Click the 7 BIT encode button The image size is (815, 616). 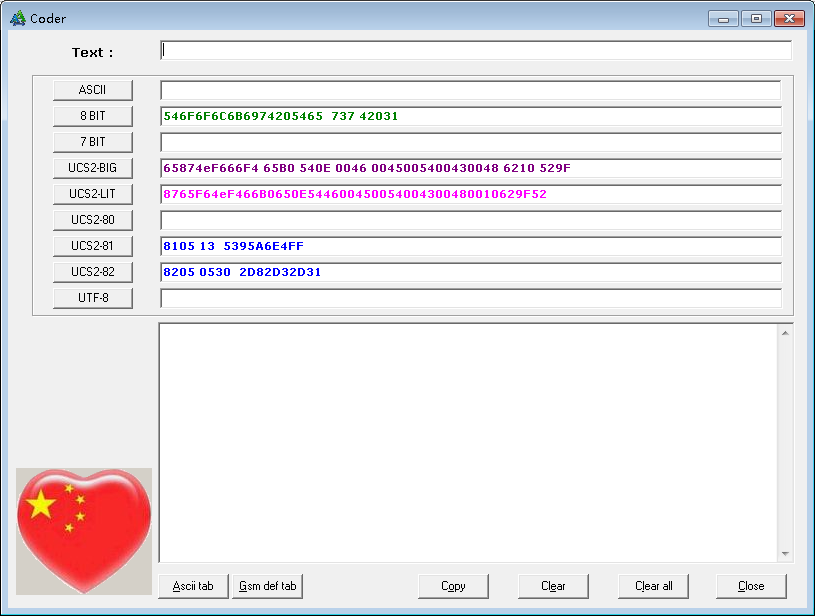93,142
